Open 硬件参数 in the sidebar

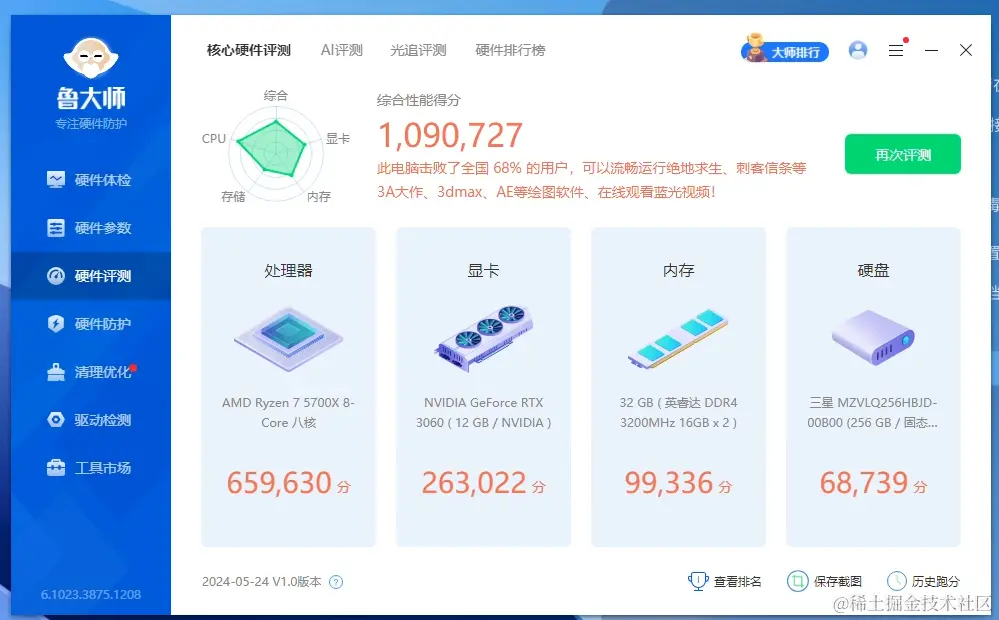click(x=91, y=228)
